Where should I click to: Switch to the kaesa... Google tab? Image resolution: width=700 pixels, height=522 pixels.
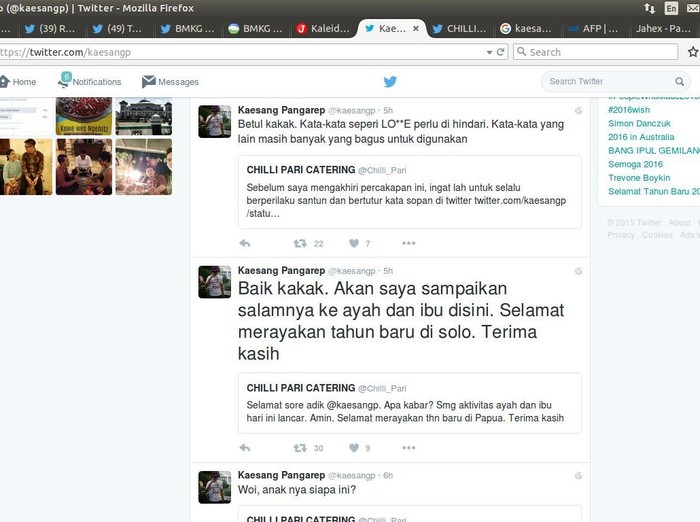[x=526, y=29]
